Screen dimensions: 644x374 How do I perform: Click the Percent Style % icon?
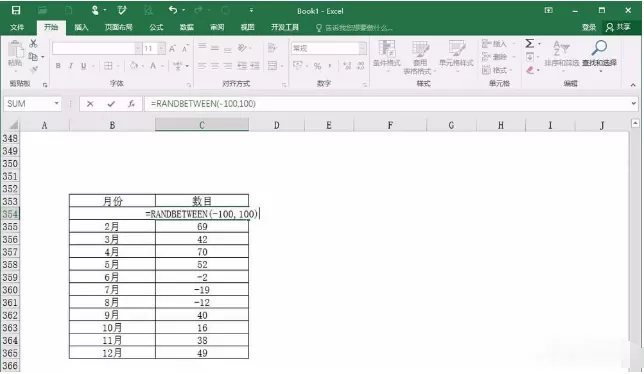(x=317, y=66)
